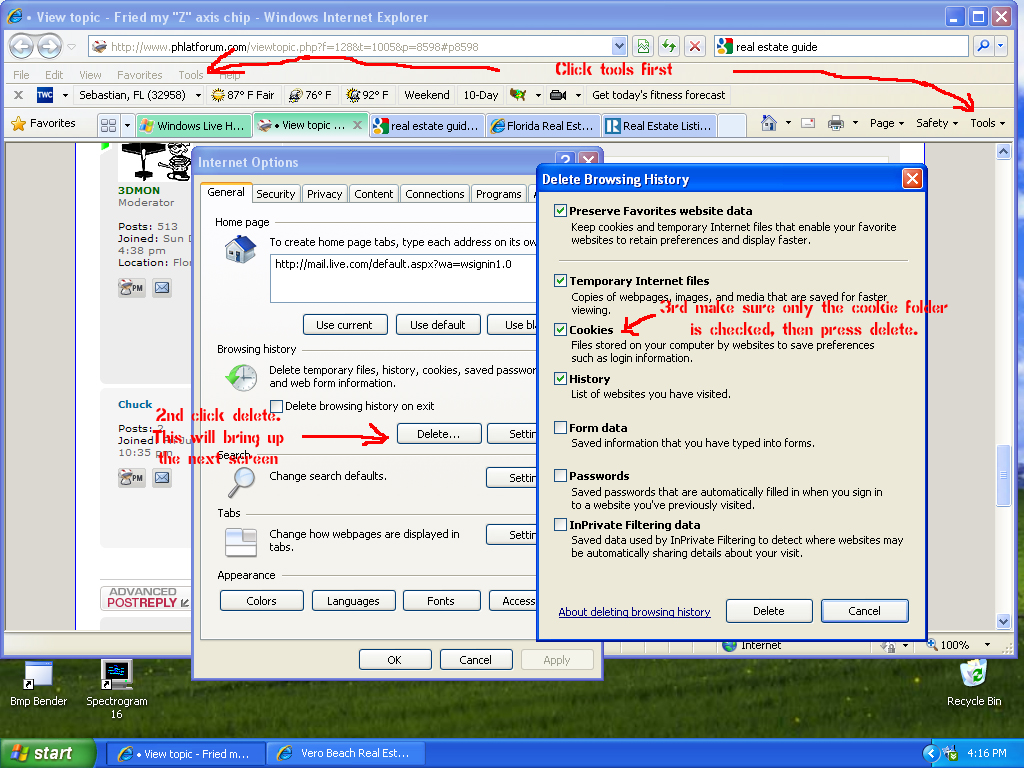Open the Quick Tabs grid icon
1024x768 pixels.
[108, 125]
